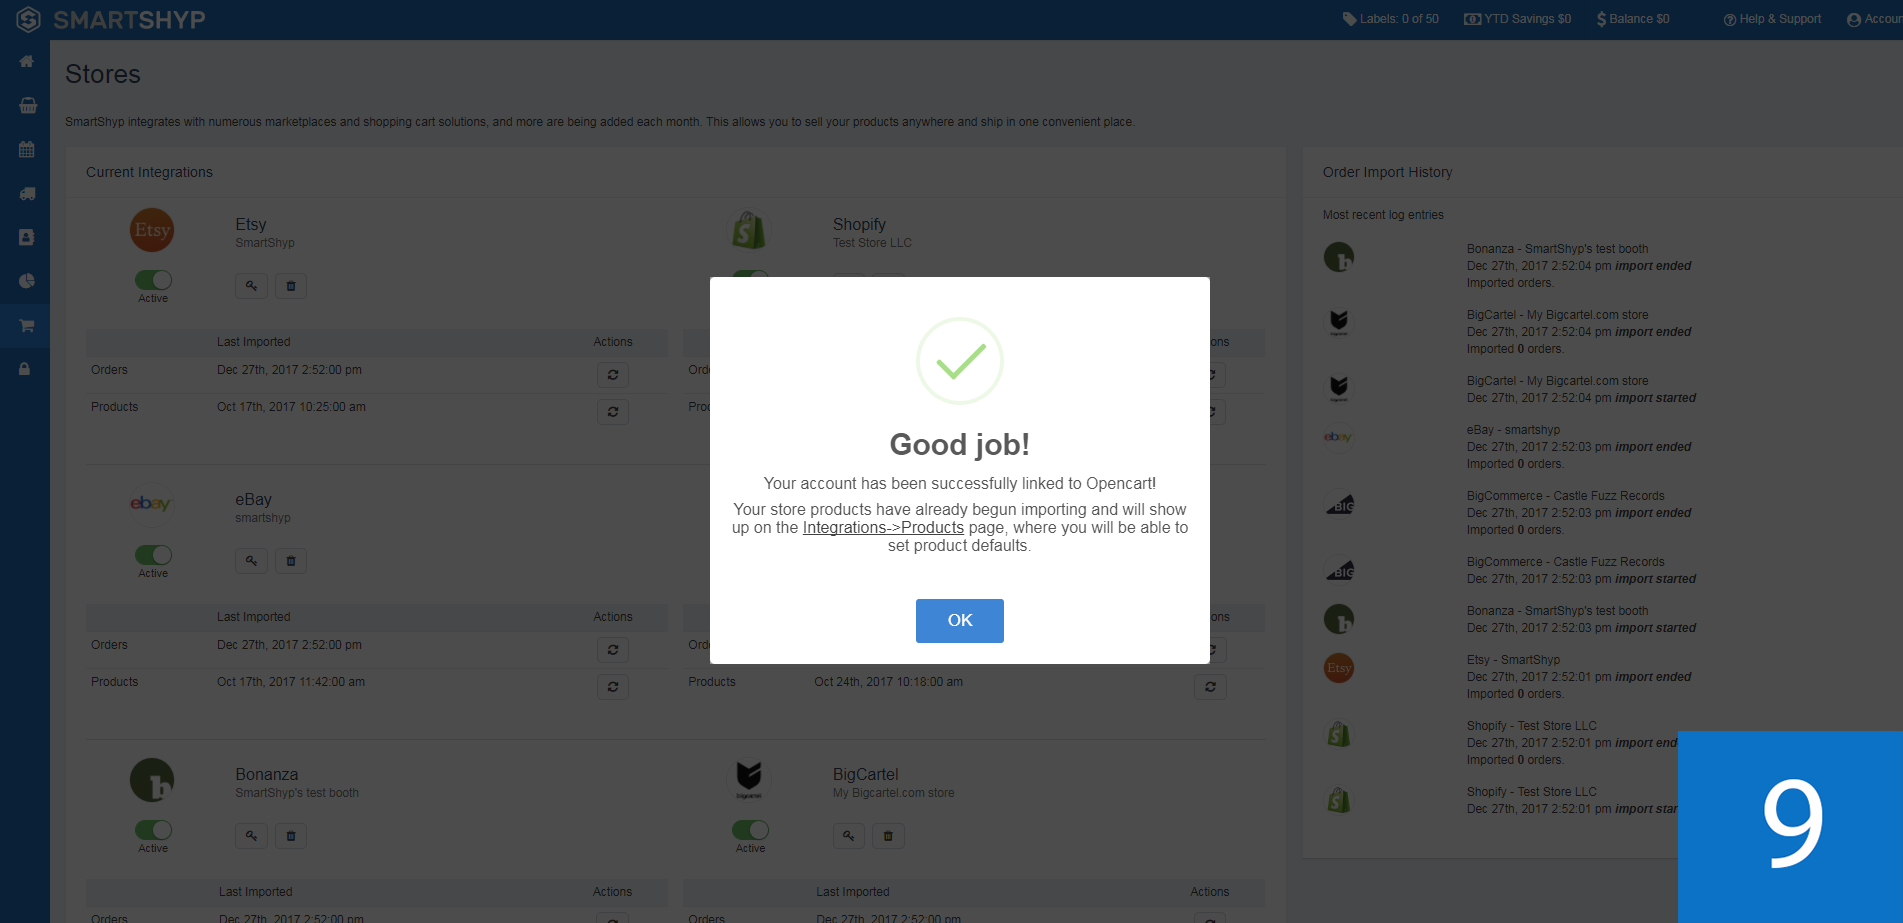Select the 'Oct 24th, 2017 10:18:00 am' date
The width and height of the screenshot is (1903, 923).
pyautogui.click(x=888, y=682)
